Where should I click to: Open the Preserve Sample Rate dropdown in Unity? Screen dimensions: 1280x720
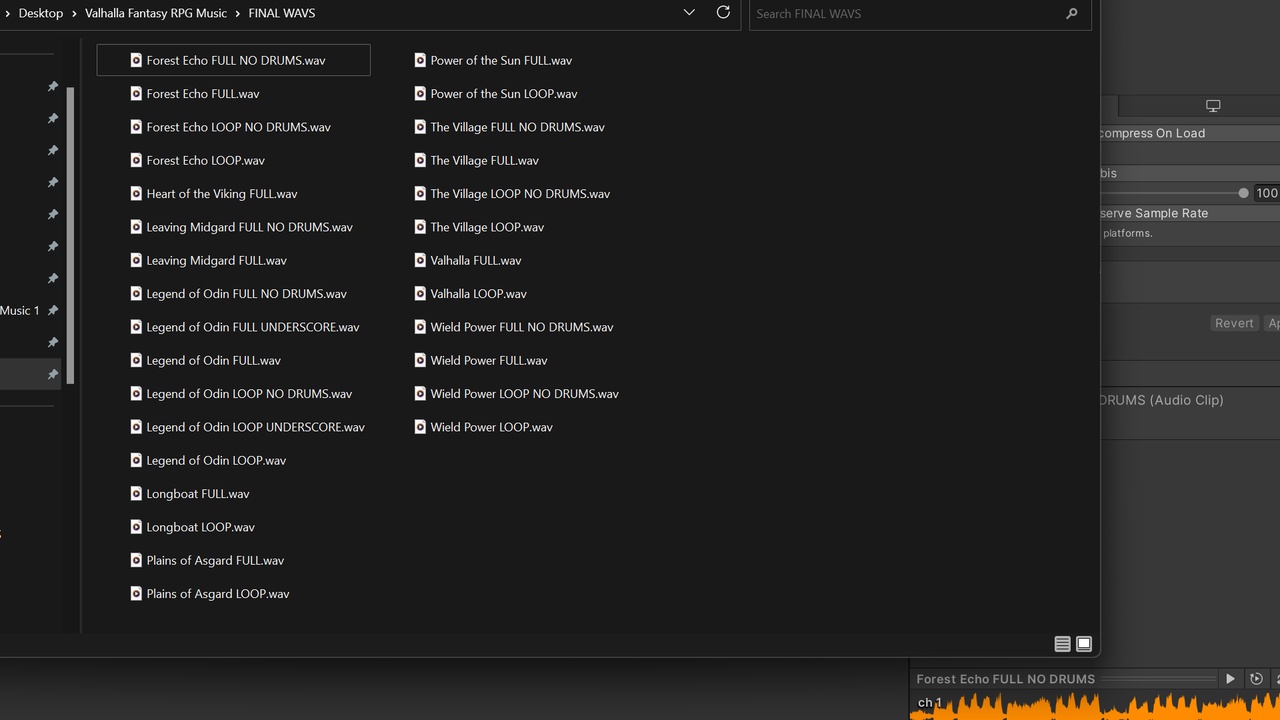[1190, 213]
